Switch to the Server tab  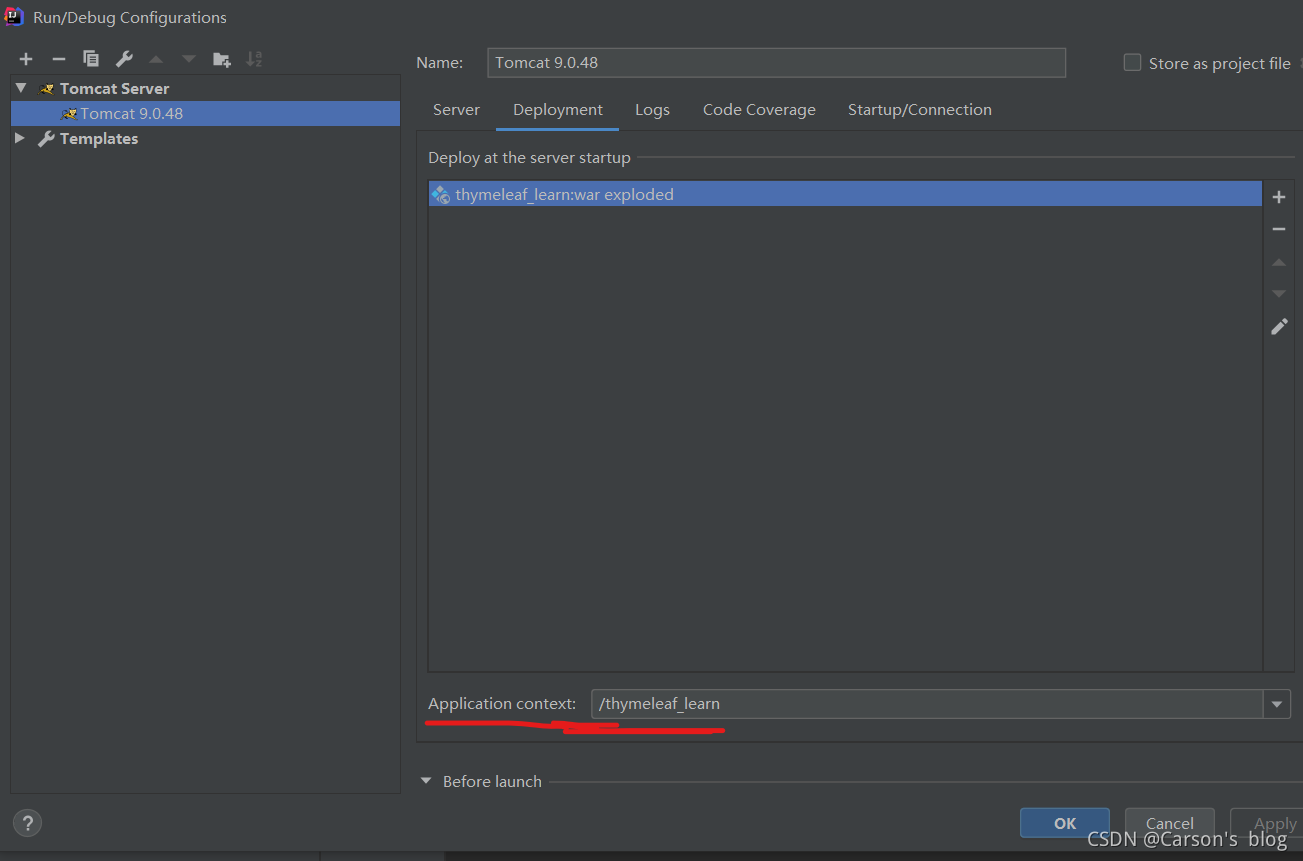click(x=456, y=110)
